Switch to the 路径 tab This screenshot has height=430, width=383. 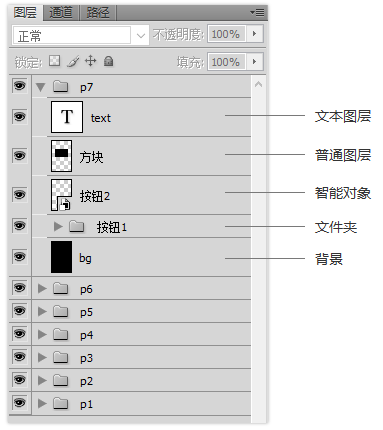98,13
